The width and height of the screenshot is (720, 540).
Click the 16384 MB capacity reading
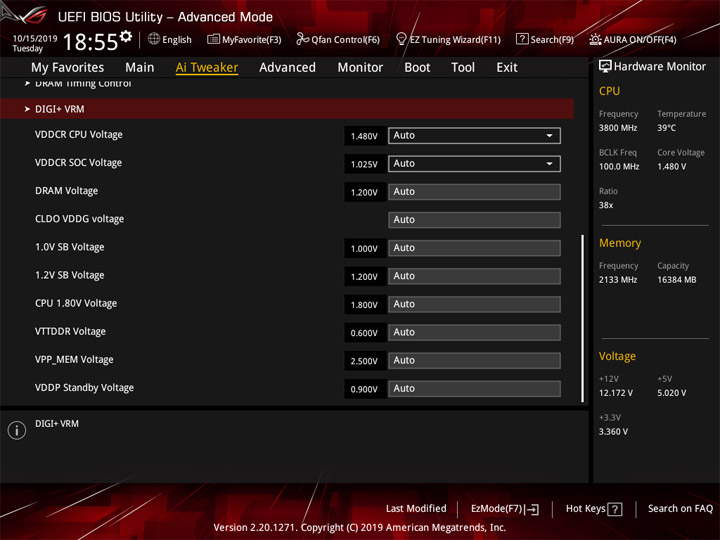tap(676, 280)
